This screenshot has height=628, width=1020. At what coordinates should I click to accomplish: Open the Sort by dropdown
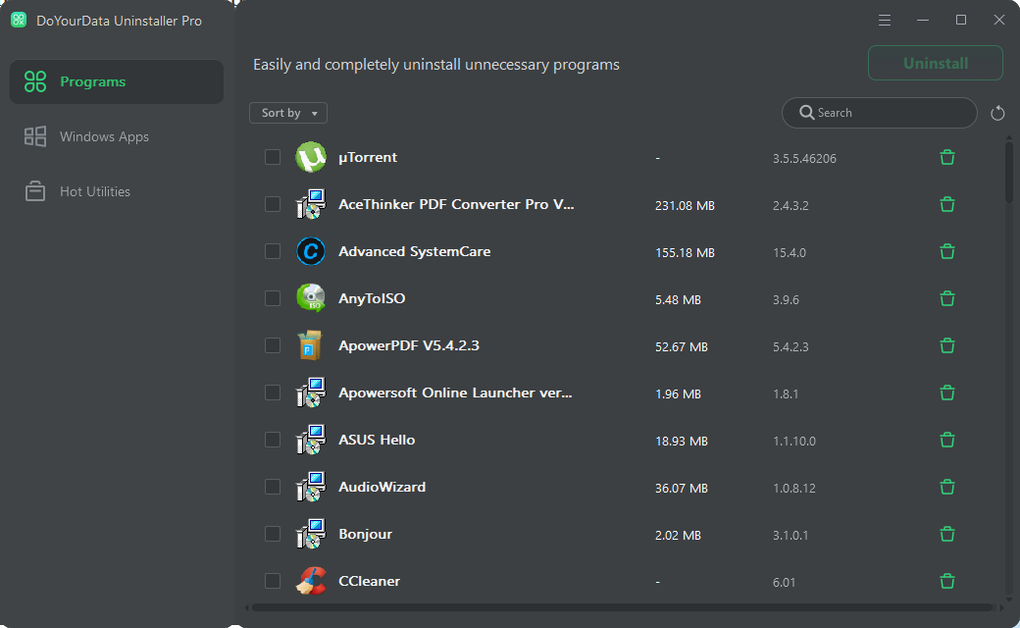click(288, 113)
